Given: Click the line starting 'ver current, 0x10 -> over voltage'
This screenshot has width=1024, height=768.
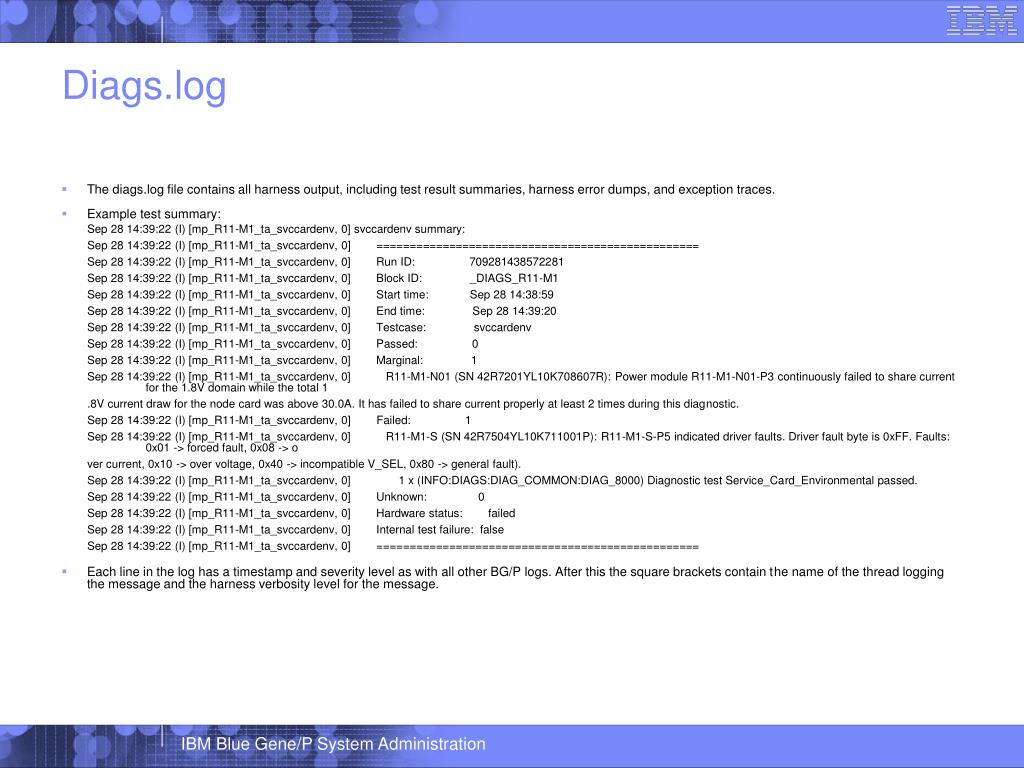Looking at the screenshot, I should click(304, 464).
